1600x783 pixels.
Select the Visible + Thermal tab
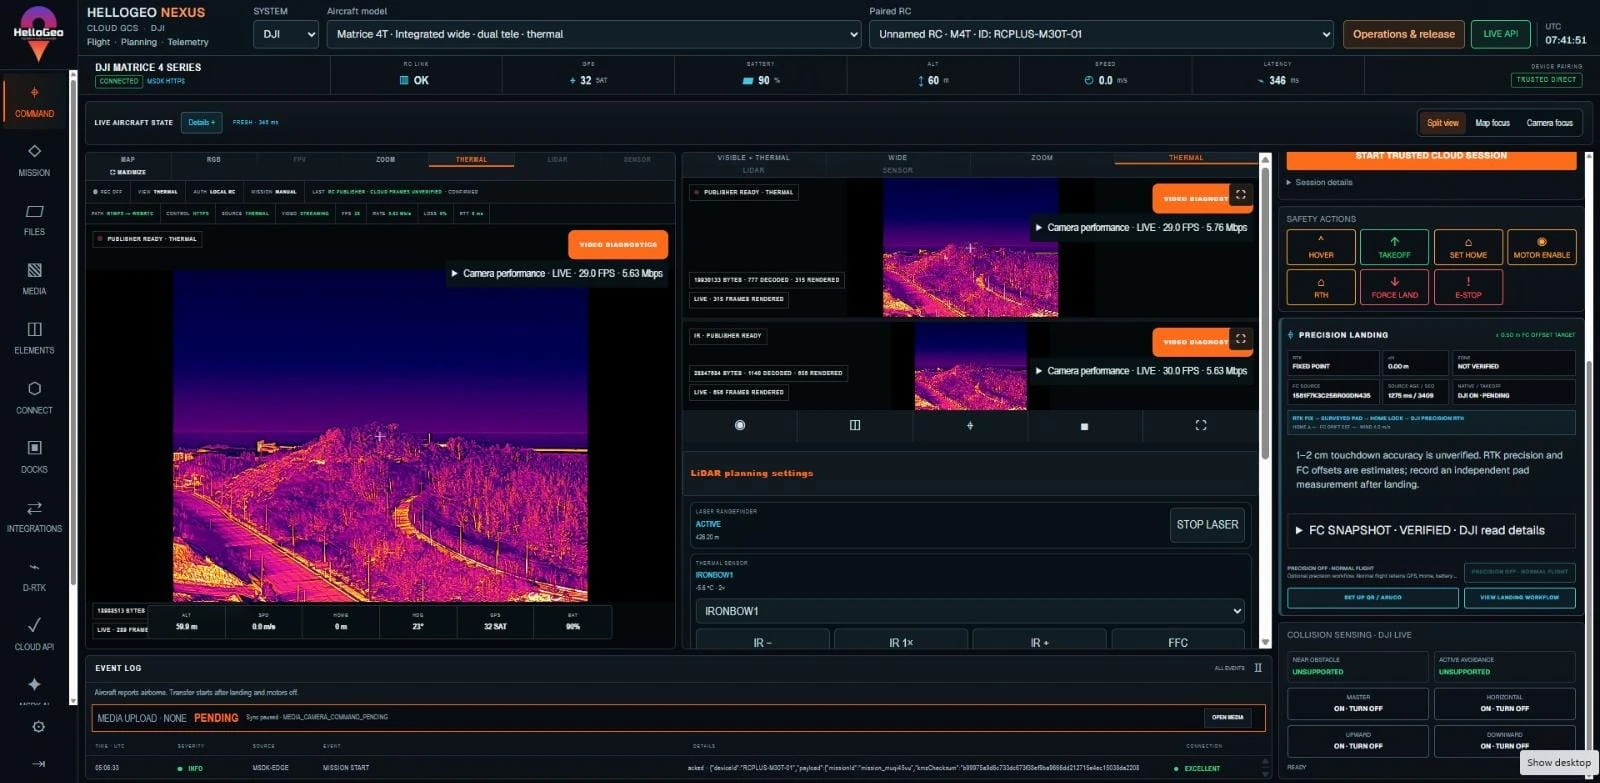[x=753, y=158]
